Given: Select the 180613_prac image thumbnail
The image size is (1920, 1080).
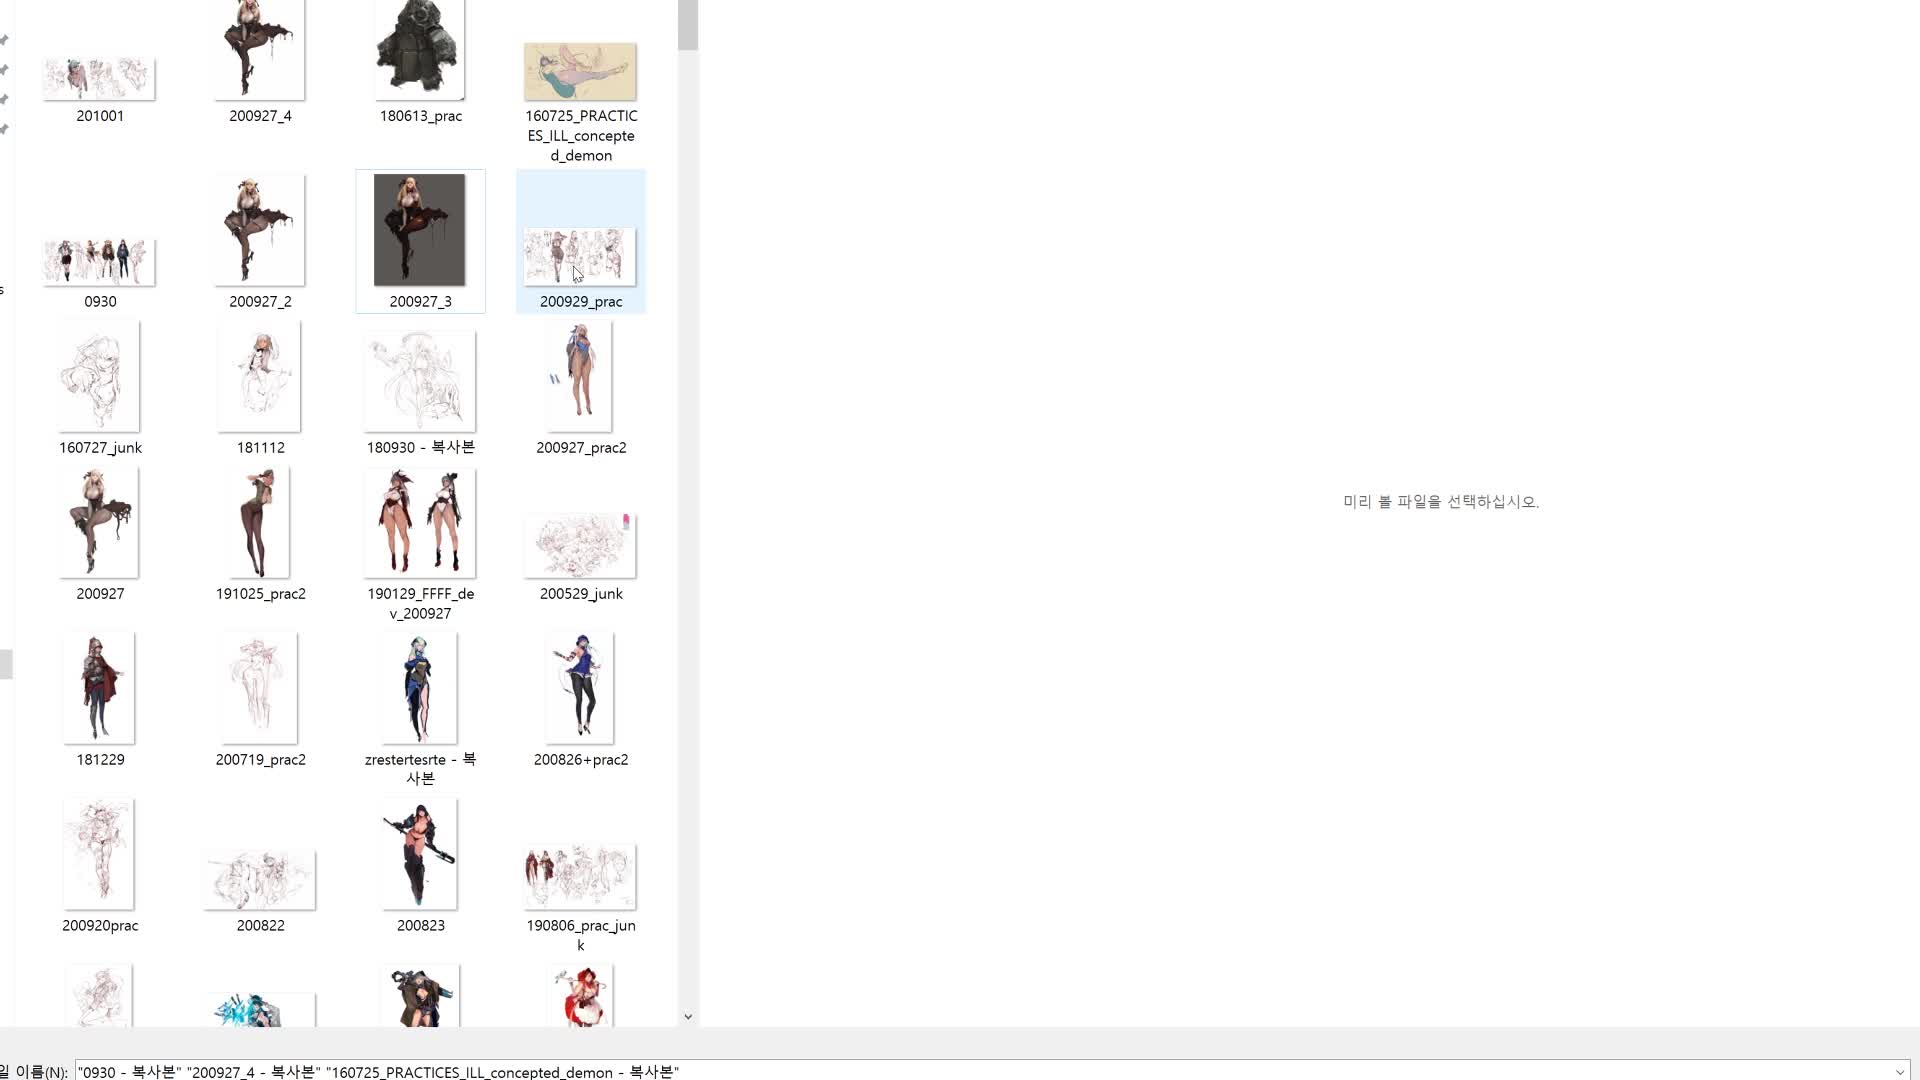Looking at the screenshot, I should tap(420, 50).
